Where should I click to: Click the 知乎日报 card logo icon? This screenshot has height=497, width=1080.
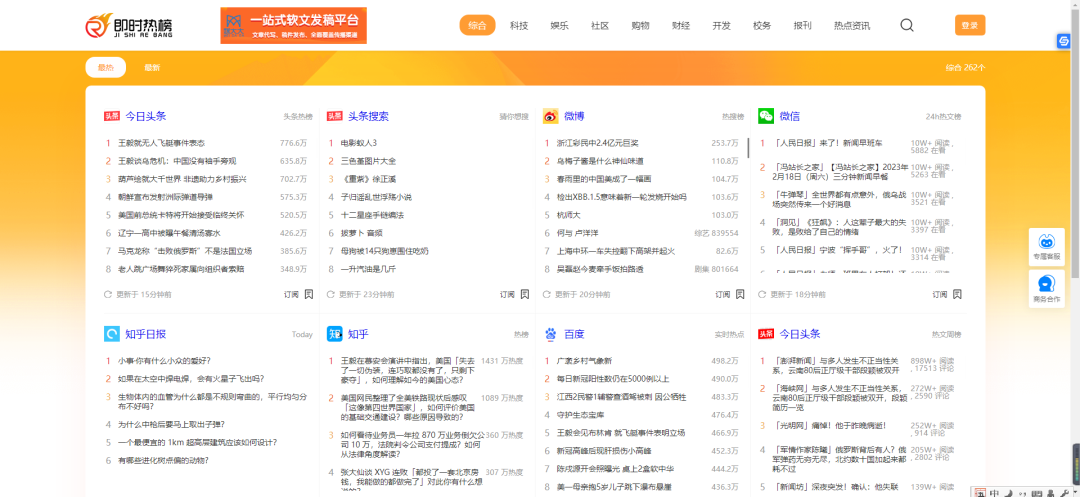112,334
